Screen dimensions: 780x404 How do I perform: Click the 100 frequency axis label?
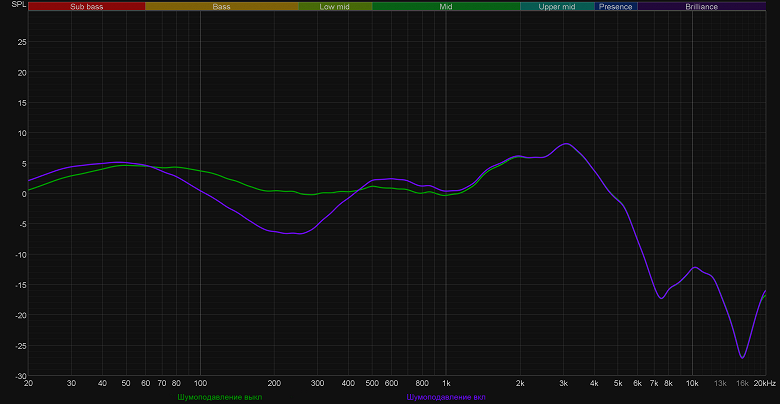click(200, 383)
